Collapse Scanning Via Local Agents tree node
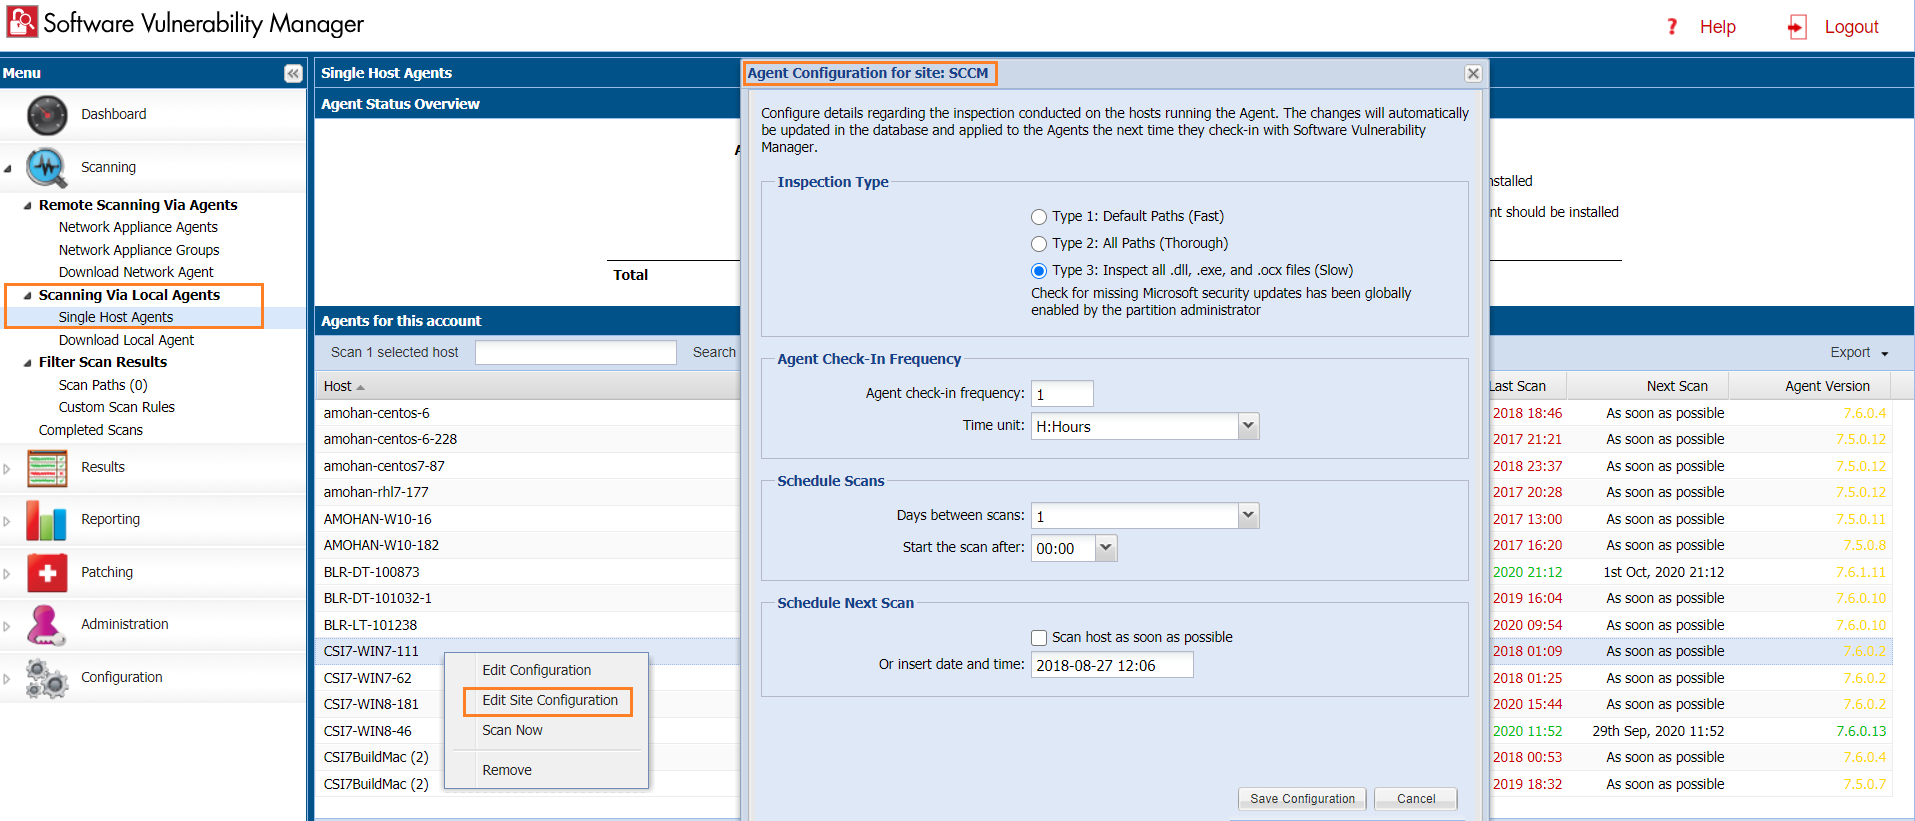The height and width of the screenshot is (821, 1915). click(27, 296)
